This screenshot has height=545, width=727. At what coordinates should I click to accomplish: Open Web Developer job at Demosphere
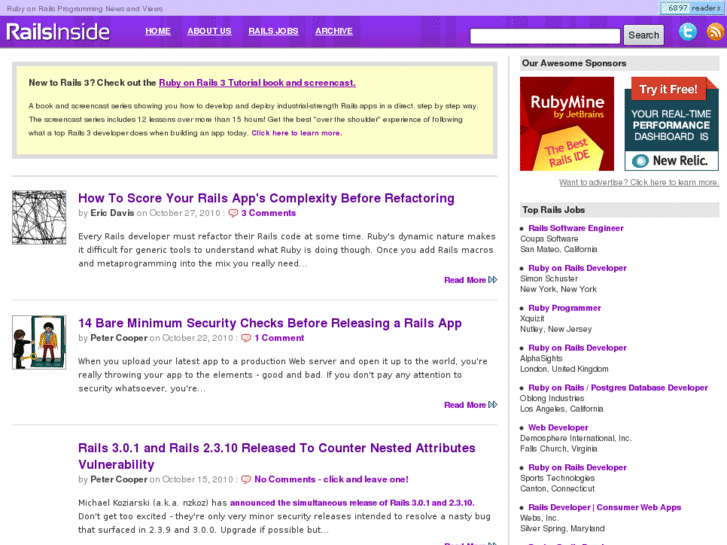[x=558, y=428]
